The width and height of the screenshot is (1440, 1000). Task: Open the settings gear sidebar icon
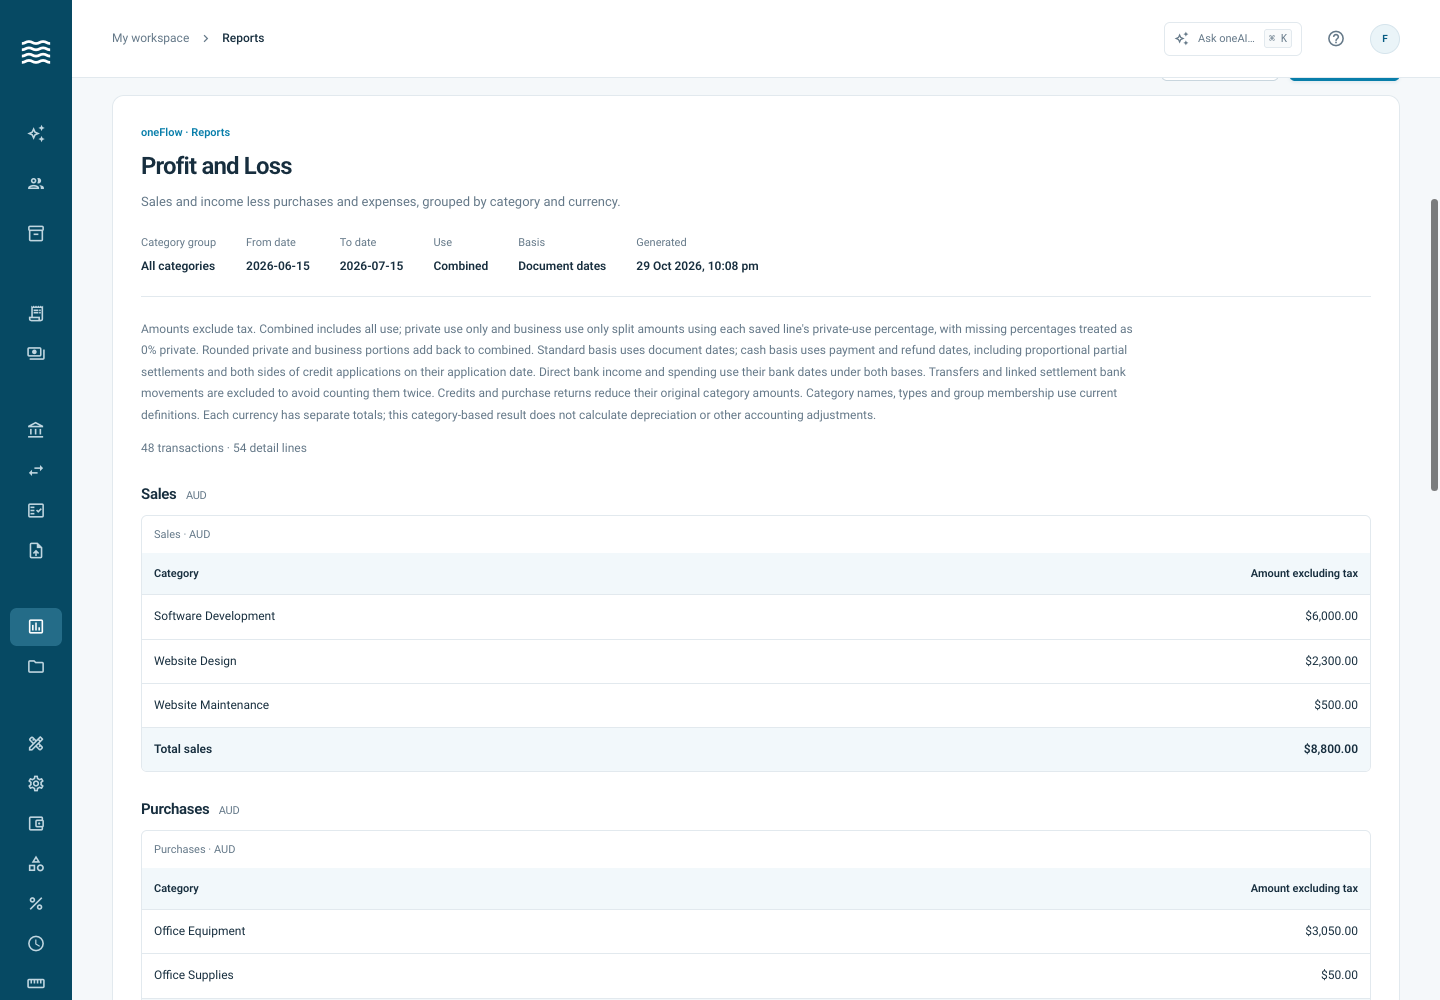(36, 784)
